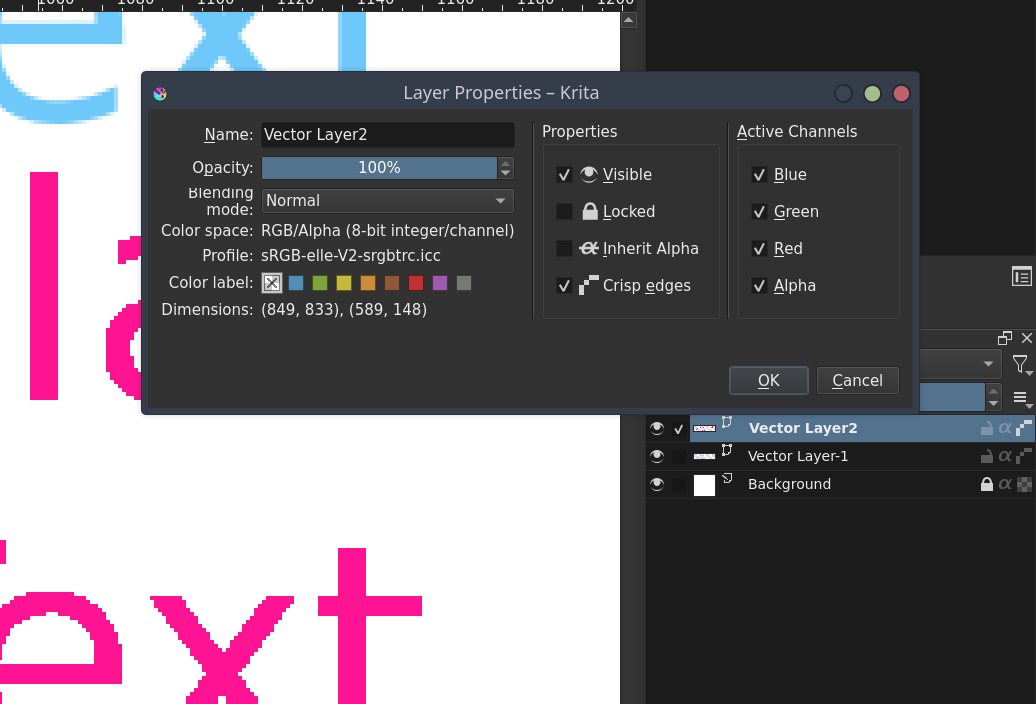
Task: Disable the Red channel checkbox
Action: [759, 248]
